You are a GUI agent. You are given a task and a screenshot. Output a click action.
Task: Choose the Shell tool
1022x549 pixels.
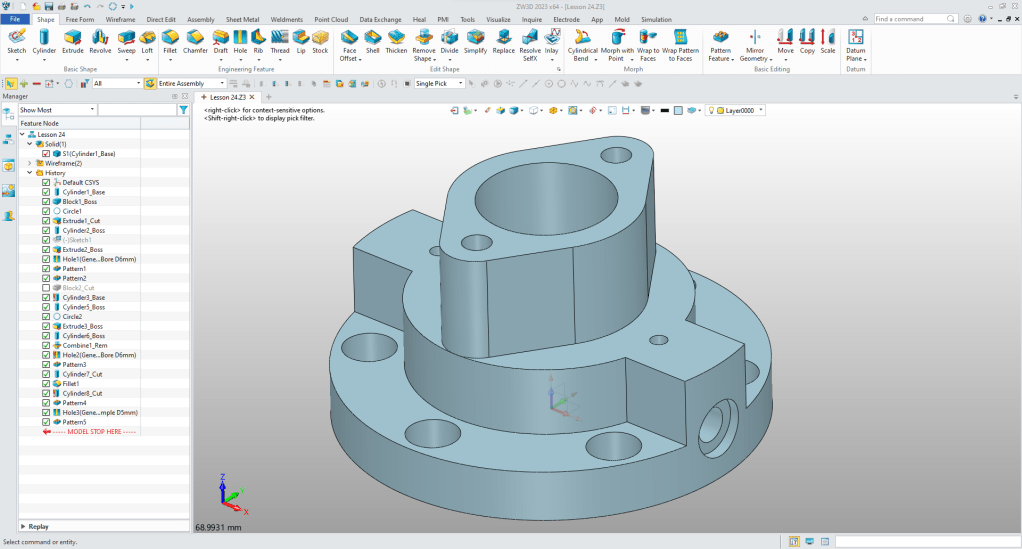[x=372, y=40]
